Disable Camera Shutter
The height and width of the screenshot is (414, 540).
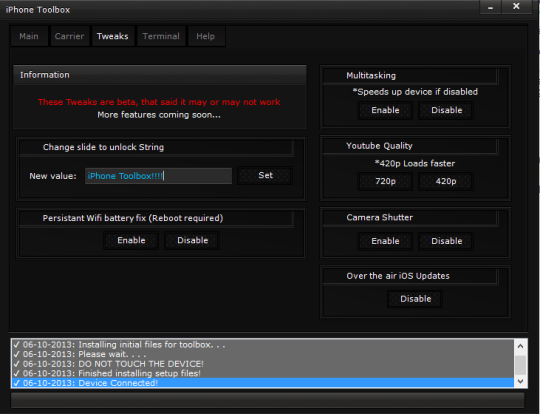click(446, 241)
